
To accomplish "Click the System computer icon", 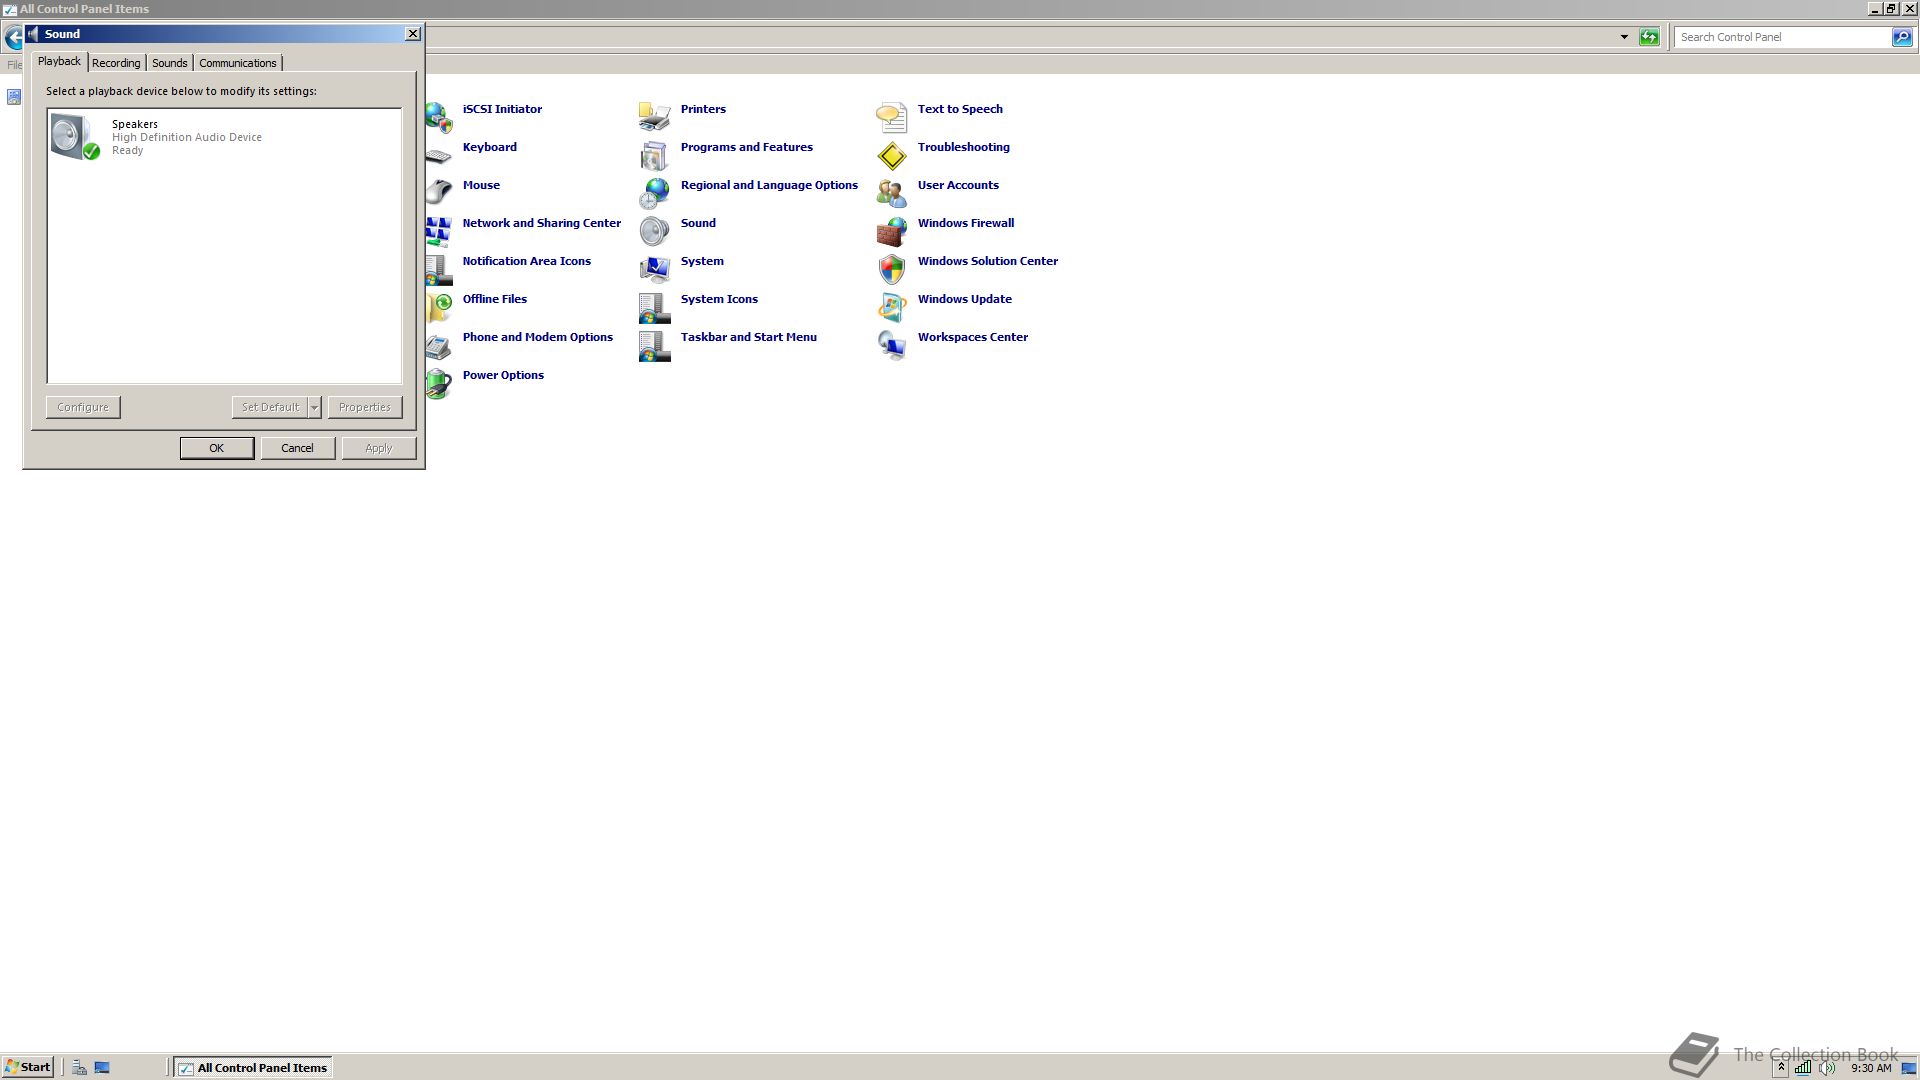I will [655, 269].
